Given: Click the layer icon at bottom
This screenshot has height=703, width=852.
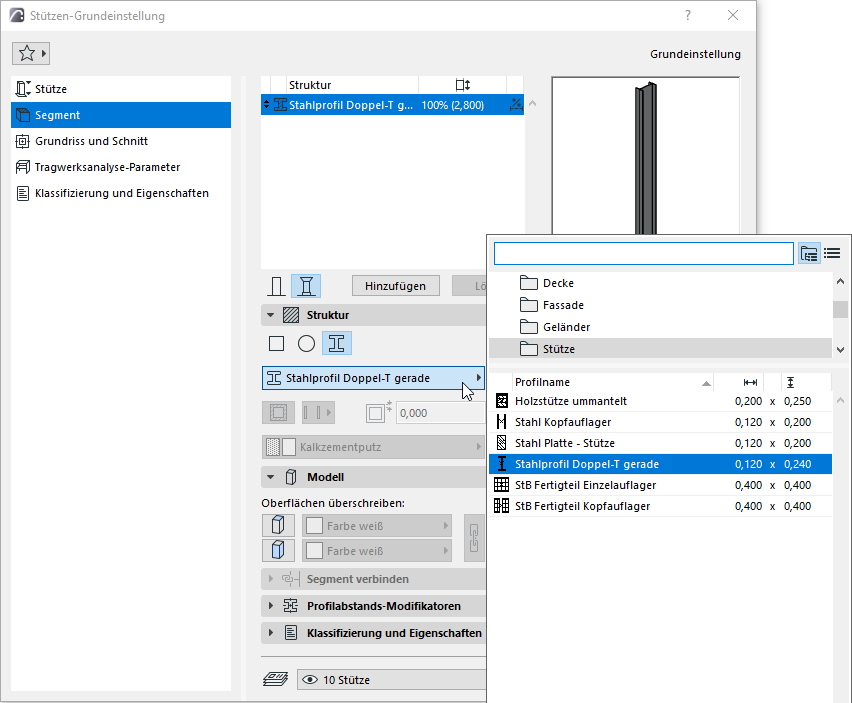Looking at the screenshot, I should tap(276, 679).
